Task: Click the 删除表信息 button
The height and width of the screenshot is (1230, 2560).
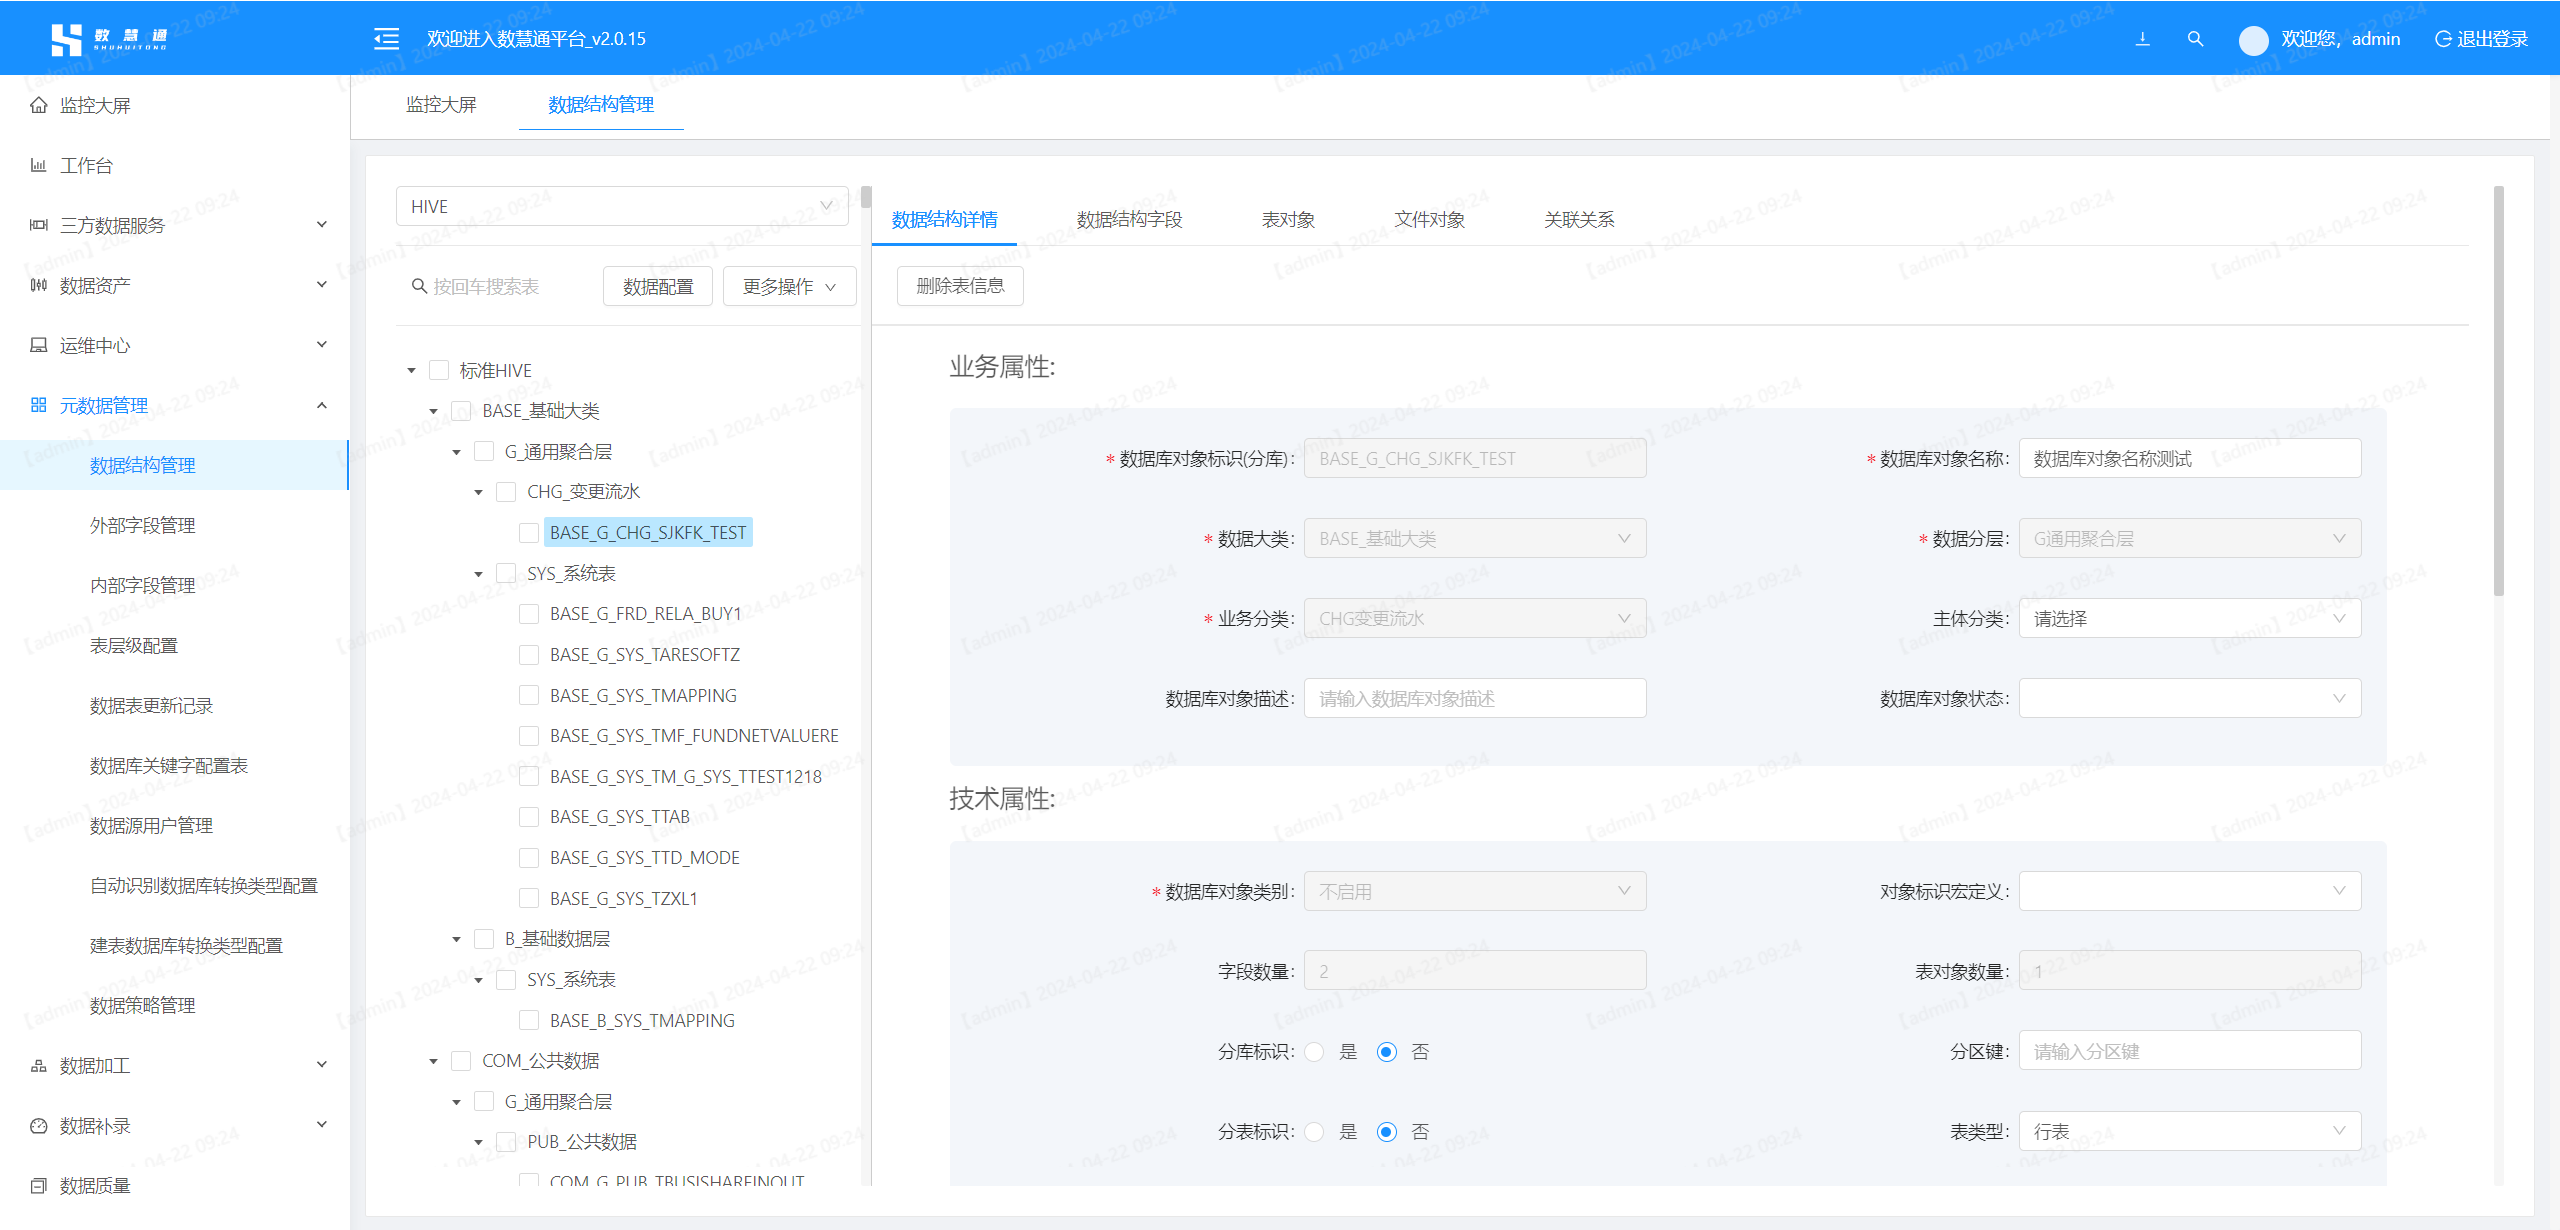Action: click(x=960, y=286)
